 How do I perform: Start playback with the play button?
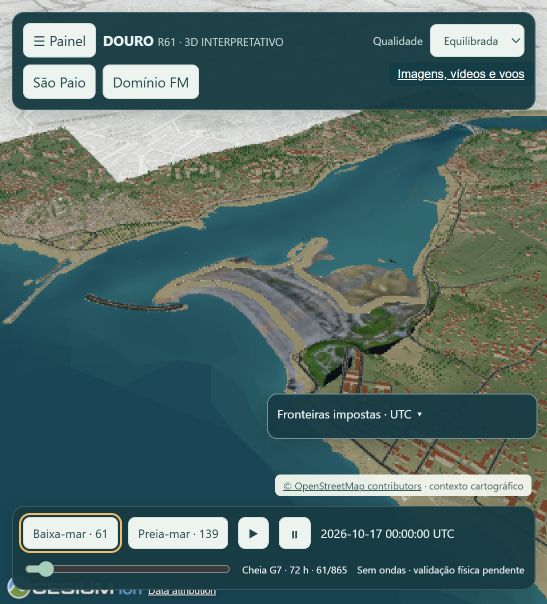click(253, 534)
